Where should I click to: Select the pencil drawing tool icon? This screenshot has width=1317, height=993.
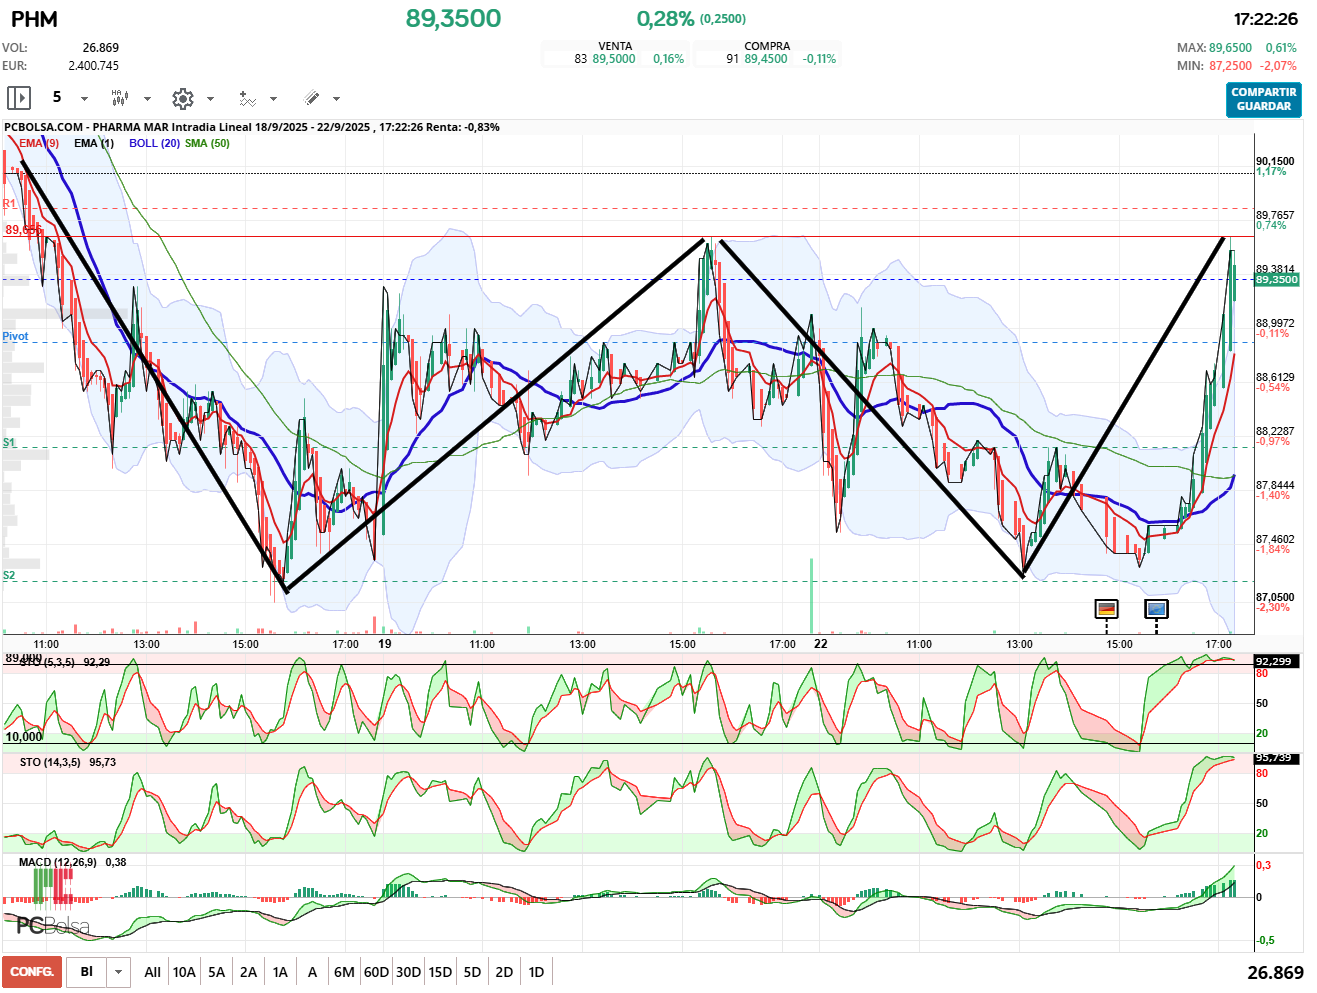(311, 98)
